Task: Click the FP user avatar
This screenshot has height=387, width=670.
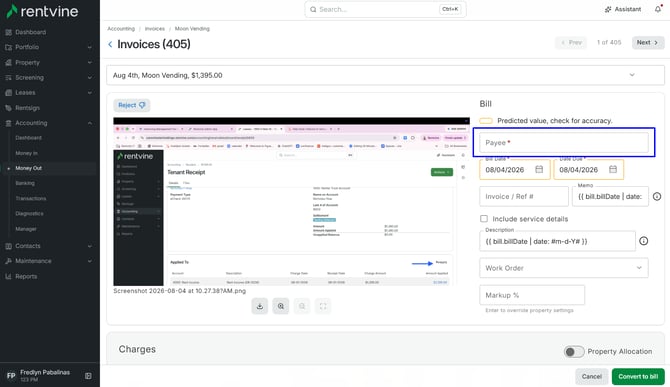Action: pos(11,376)
